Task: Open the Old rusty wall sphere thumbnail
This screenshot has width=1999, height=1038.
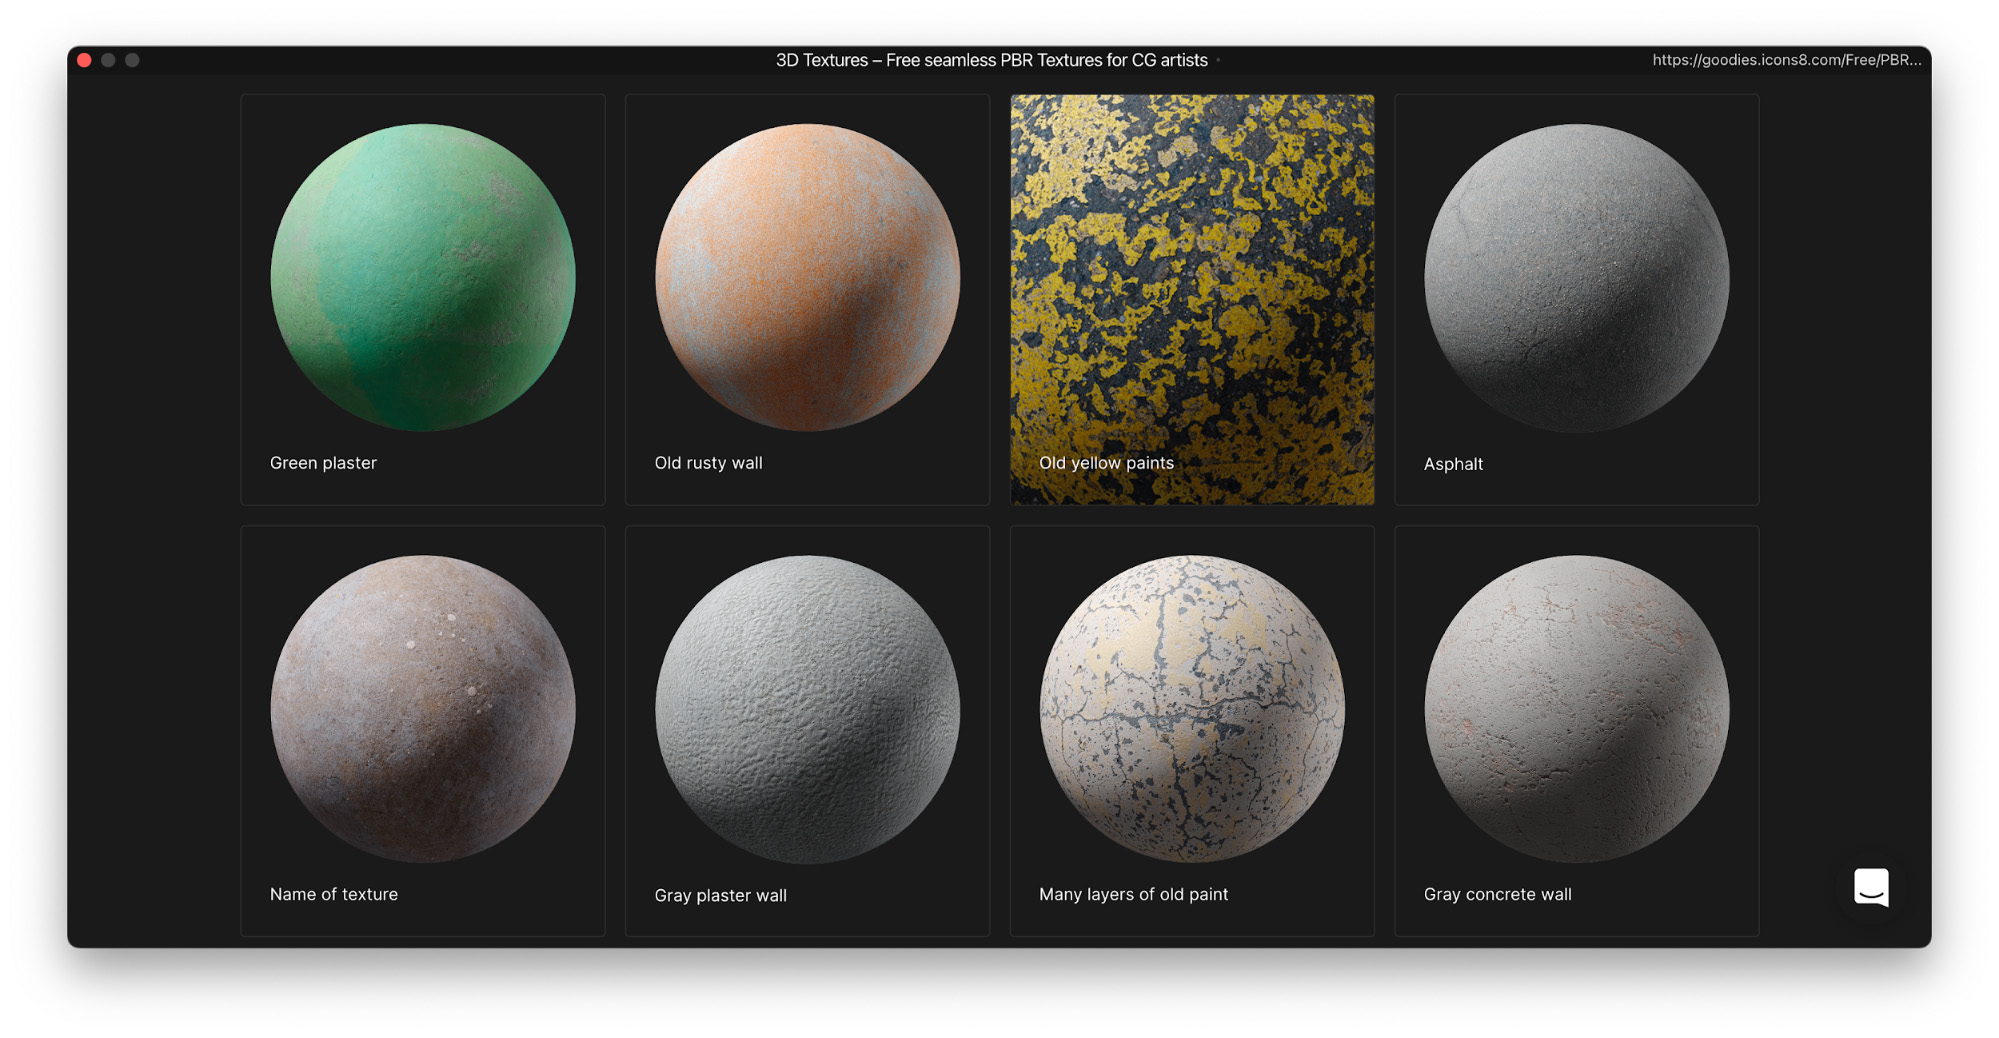Action: click(807, 278)
